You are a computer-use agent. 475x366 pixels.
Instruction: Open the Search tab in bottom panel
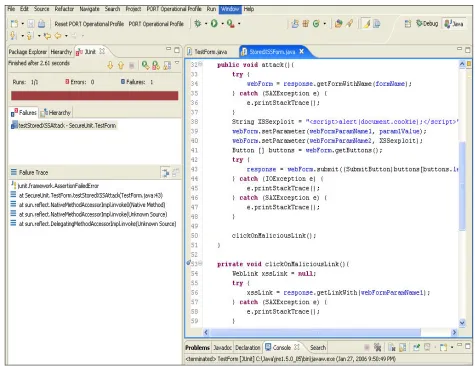[318, 348]
